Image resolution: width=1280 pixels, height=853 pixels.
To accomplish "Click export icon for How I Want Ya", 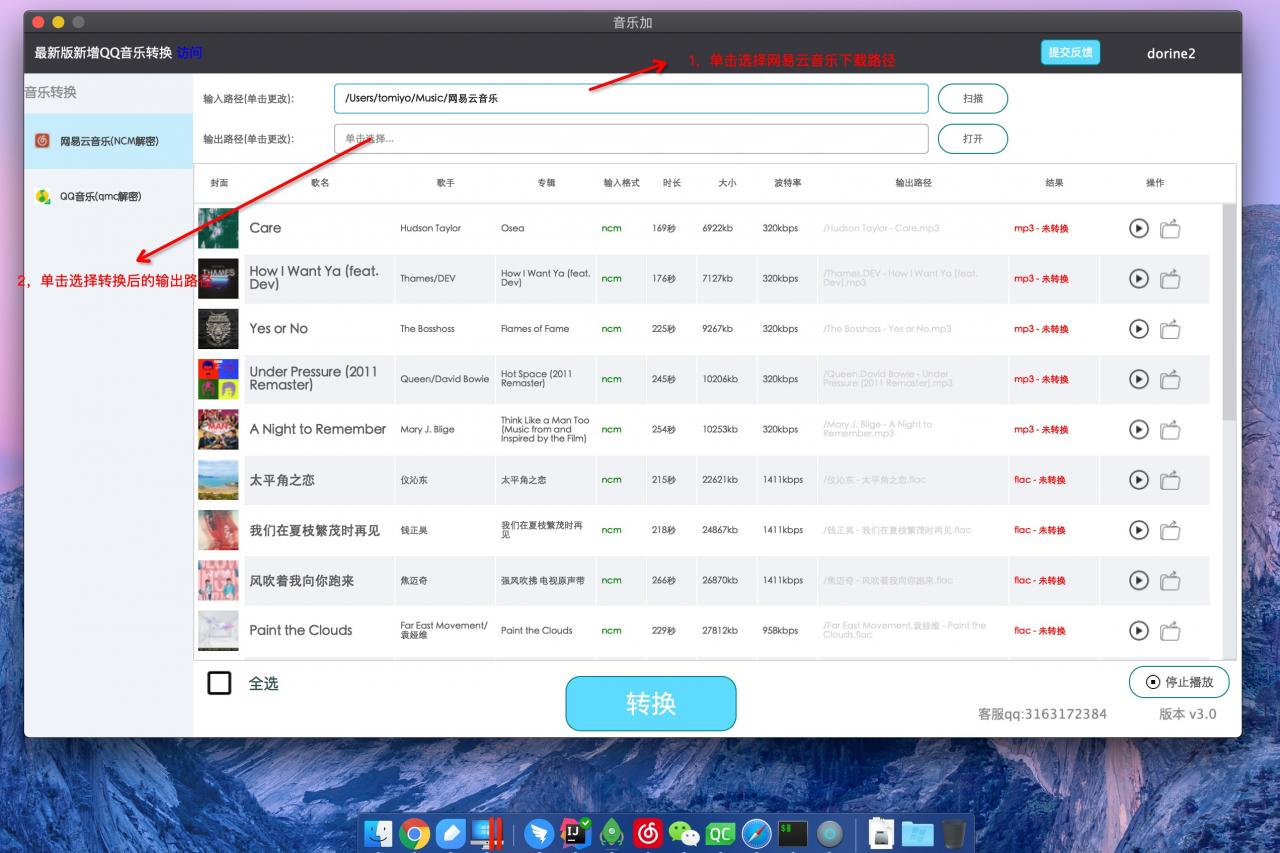I will [1170, 278].
